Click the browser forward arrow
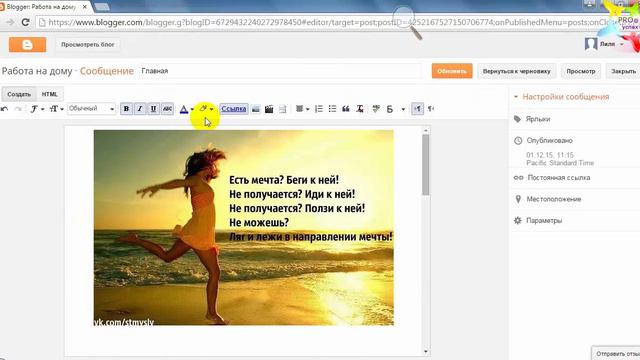 coord(10,22)
